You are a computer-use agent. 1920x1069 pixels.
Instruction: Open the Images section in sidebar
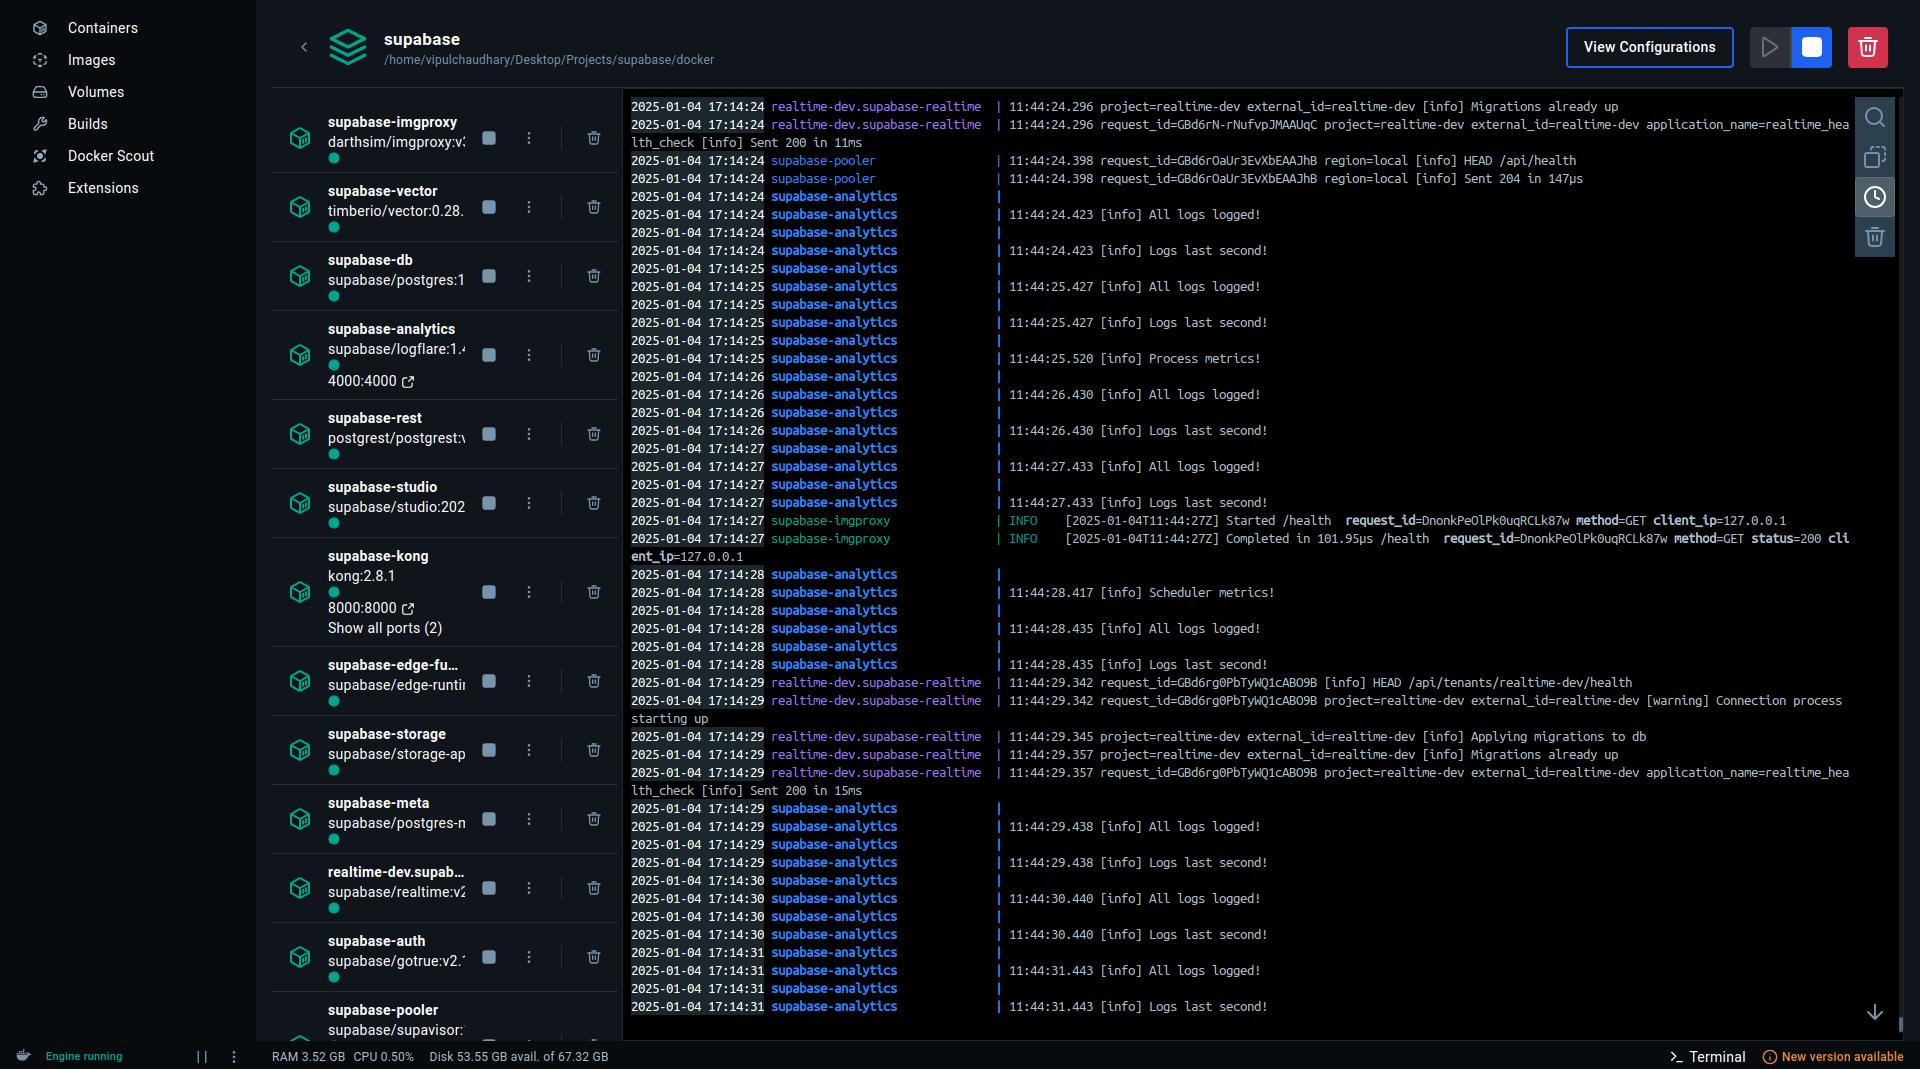[91, 60]
